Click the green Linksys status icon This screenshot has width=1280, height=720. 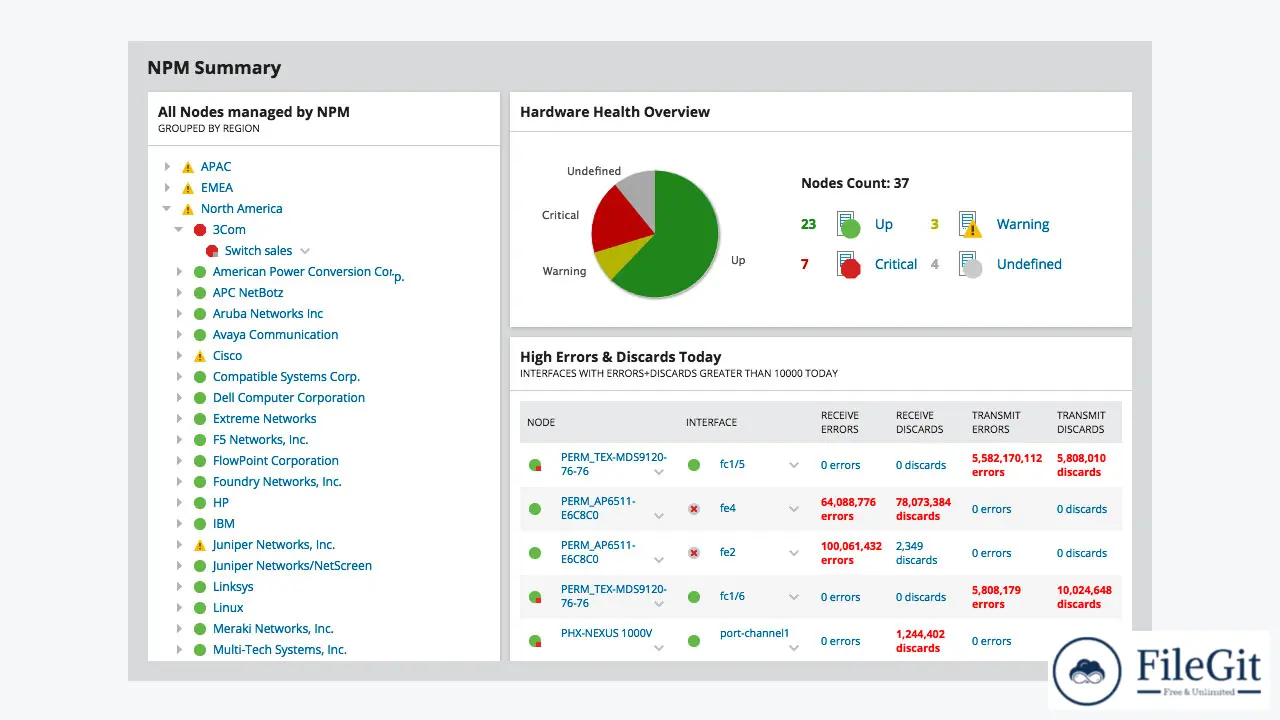[x=199, y=587]
